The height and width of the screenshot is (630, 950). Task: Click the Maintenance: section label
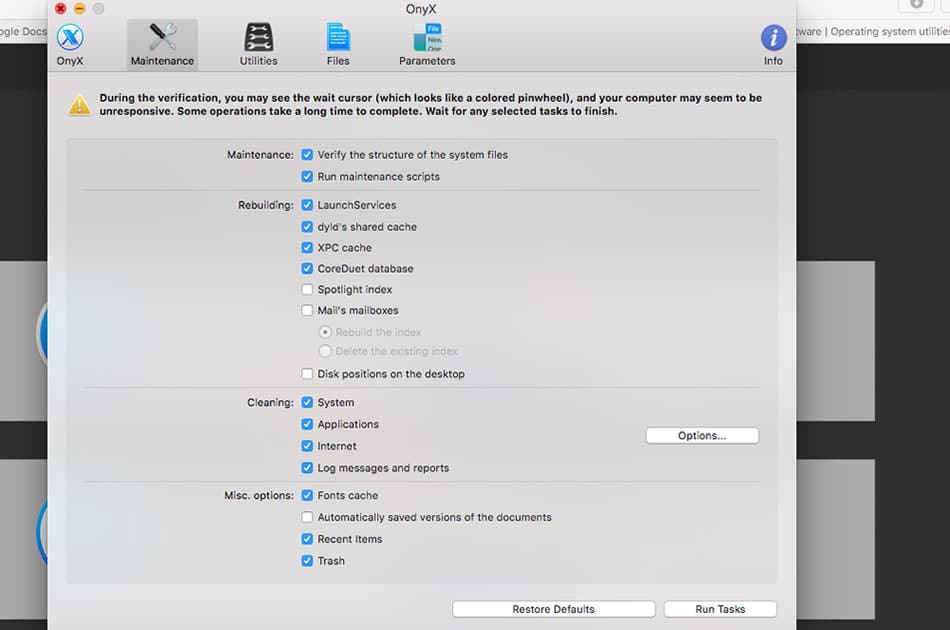[x=261, y=155]
